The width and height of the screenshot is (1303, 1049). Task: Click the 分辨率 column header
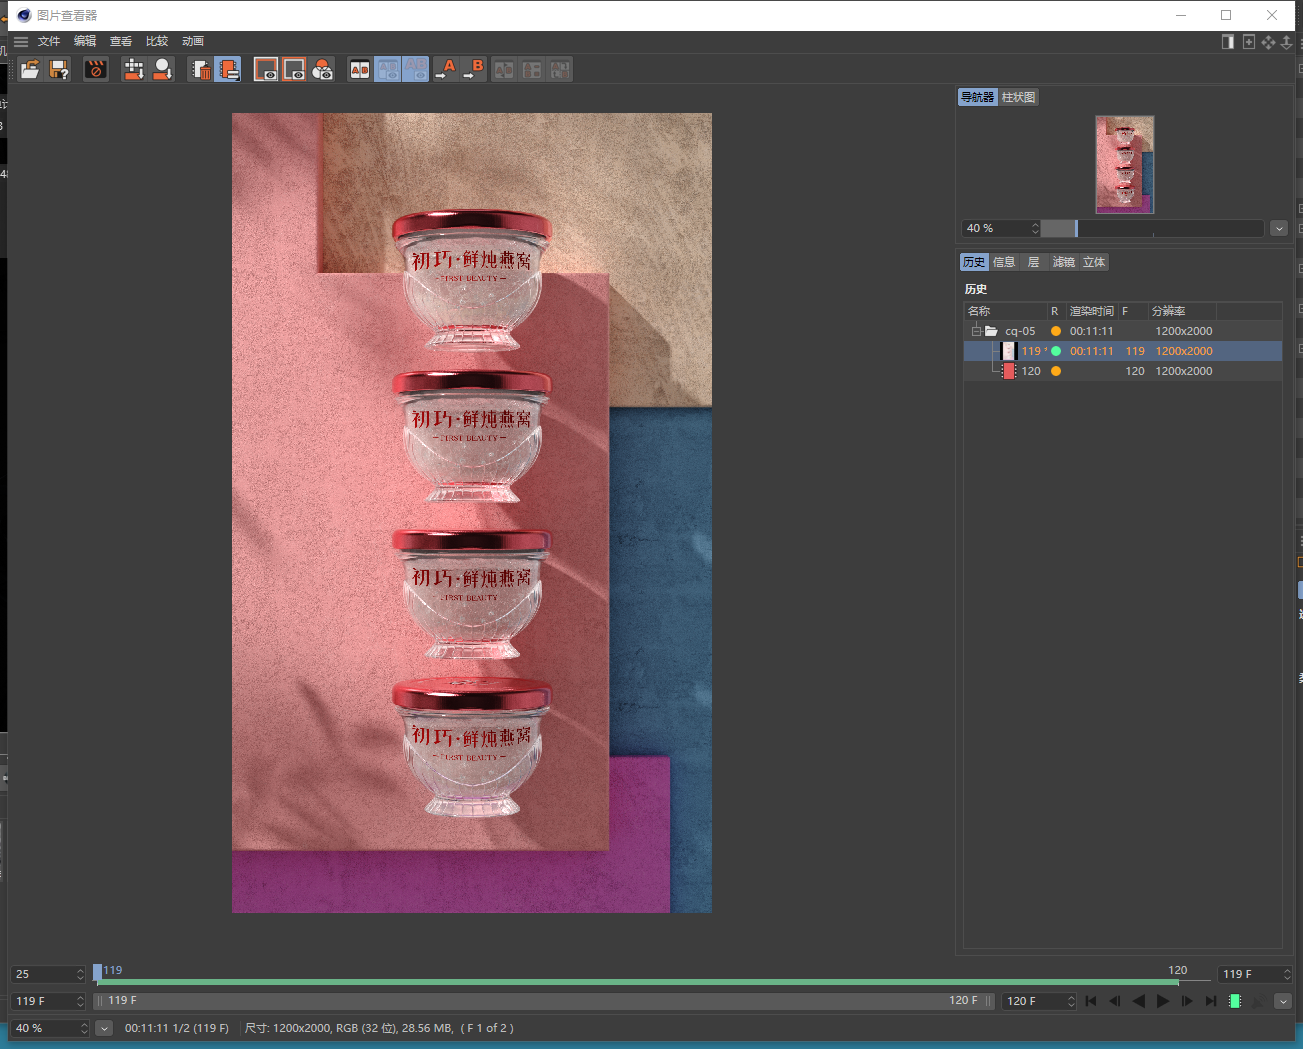pos(1182,311)
